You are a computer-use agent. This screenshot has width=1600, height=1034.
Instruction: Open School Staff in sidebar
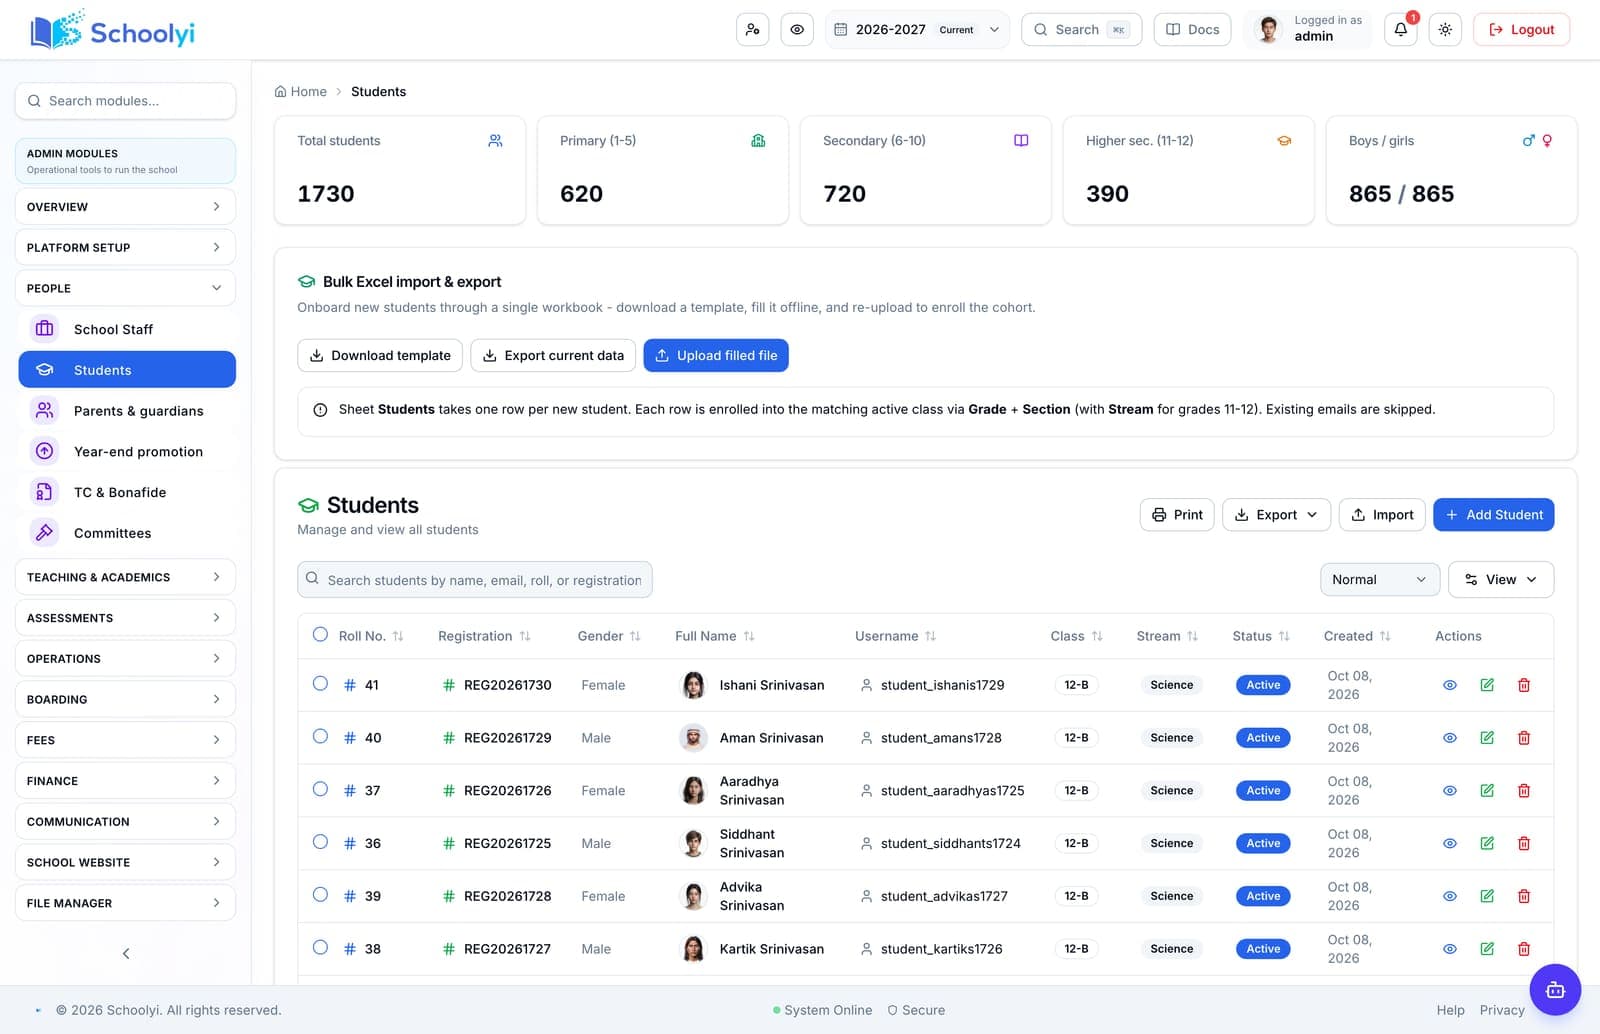pos(127,329)
